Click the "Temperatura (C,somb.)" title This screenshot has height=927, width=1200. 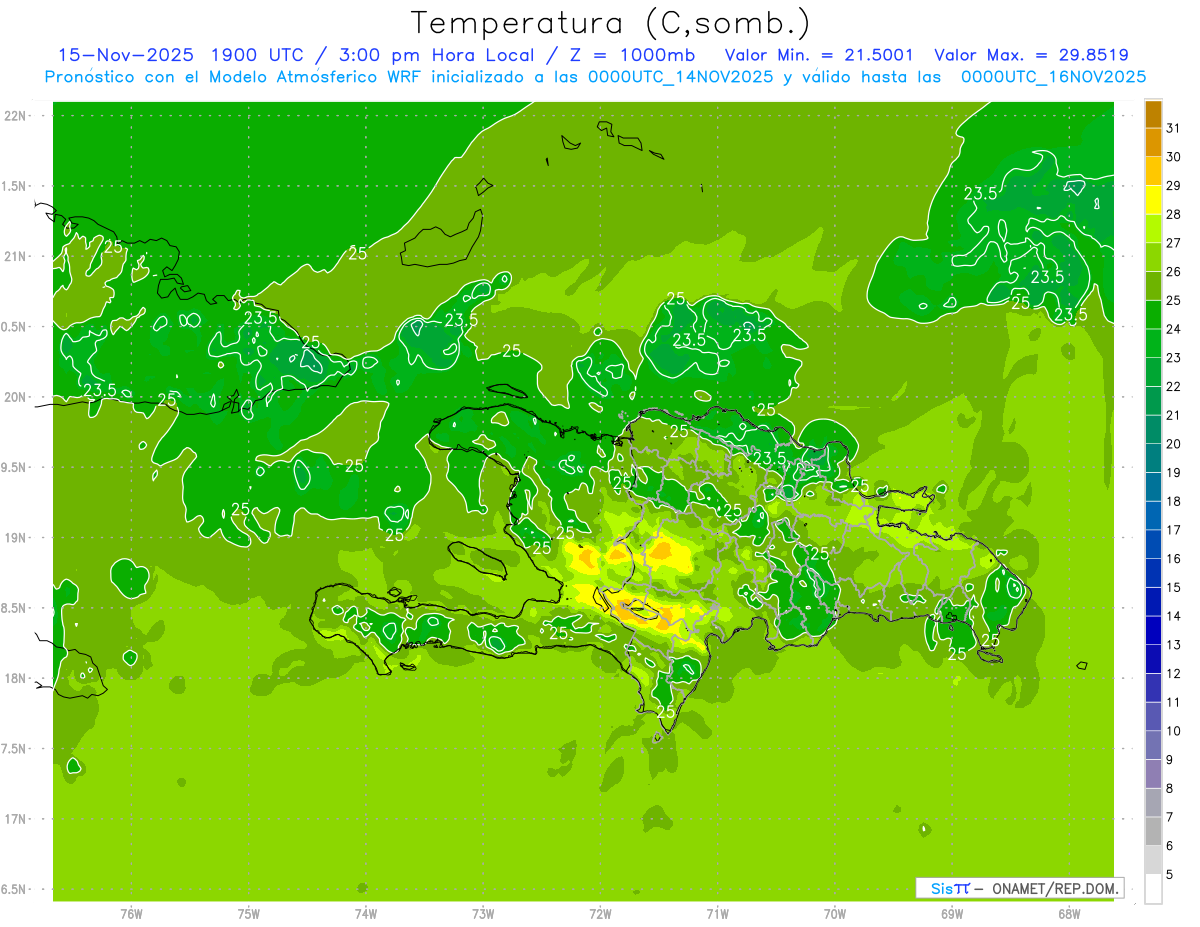(x=610, y=23)
